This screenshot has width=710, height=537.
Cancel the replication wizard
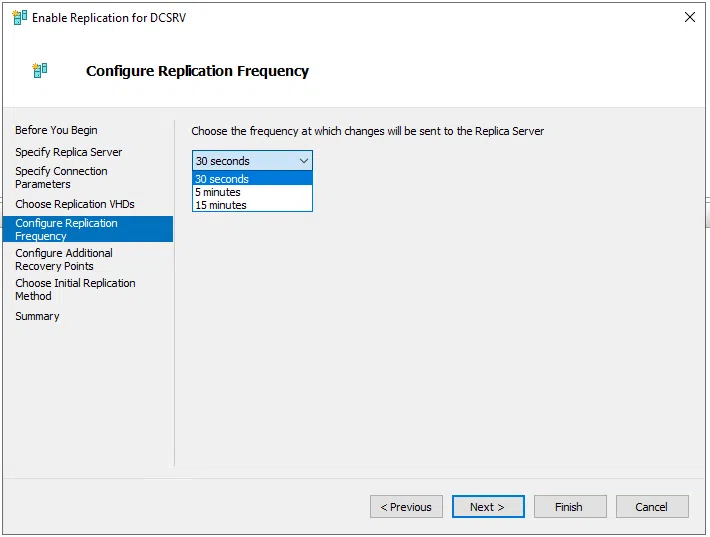pyautogui.click(x=652, y=507)
